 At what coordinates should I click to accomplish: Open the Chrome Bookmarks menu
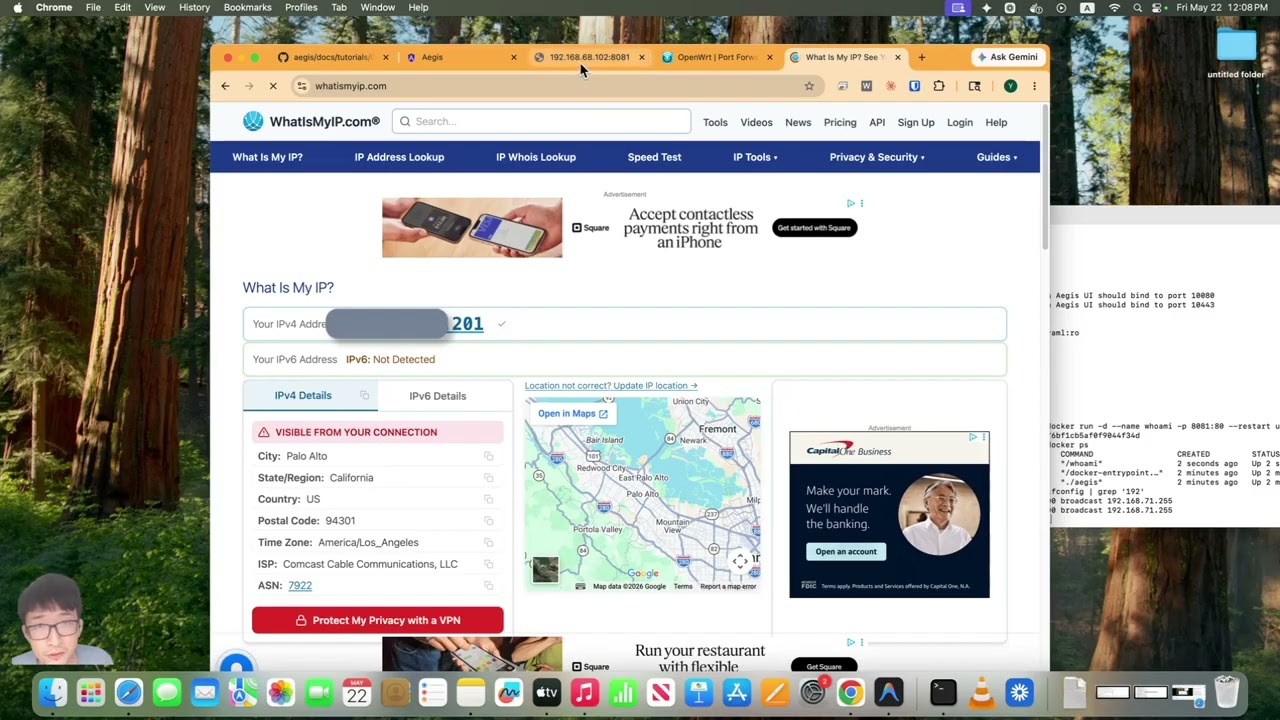pyautogui.click(x=247, y=7)
